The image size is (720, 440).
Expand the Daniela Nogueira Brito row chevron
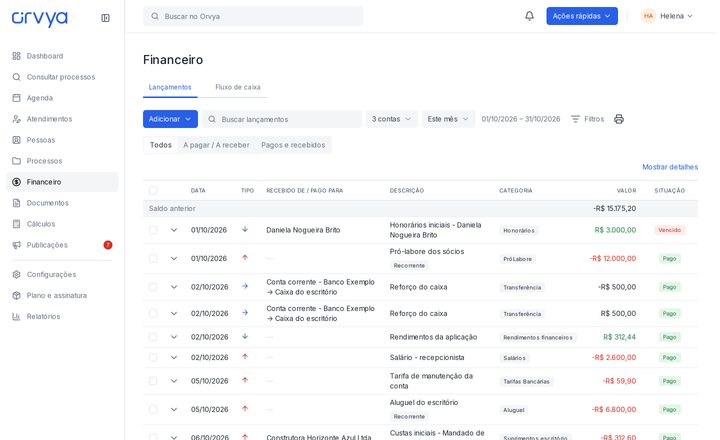click(174, 230)
